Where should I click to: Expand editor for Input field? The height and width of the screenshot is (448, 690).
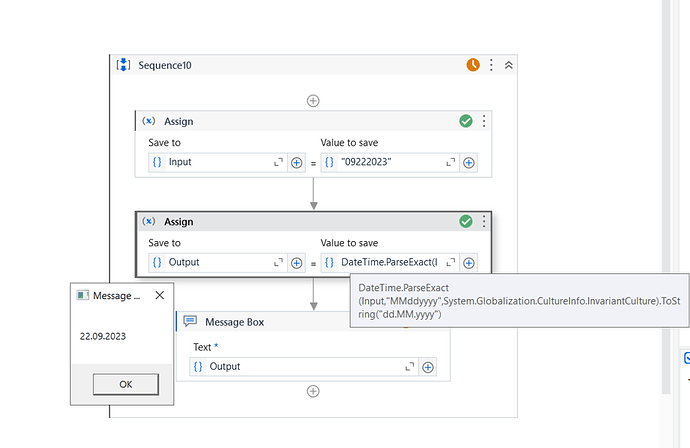tap(278, 162)
